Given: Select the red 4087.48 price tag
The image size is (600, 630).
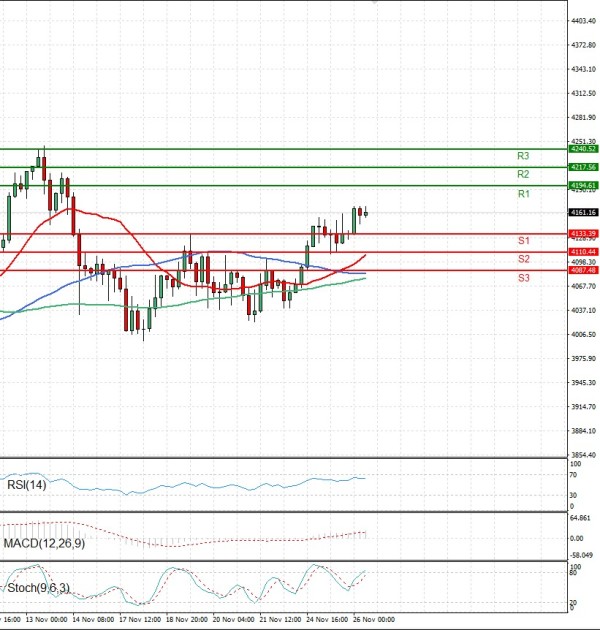Looking at the screenshot, I should pos(583,270).
